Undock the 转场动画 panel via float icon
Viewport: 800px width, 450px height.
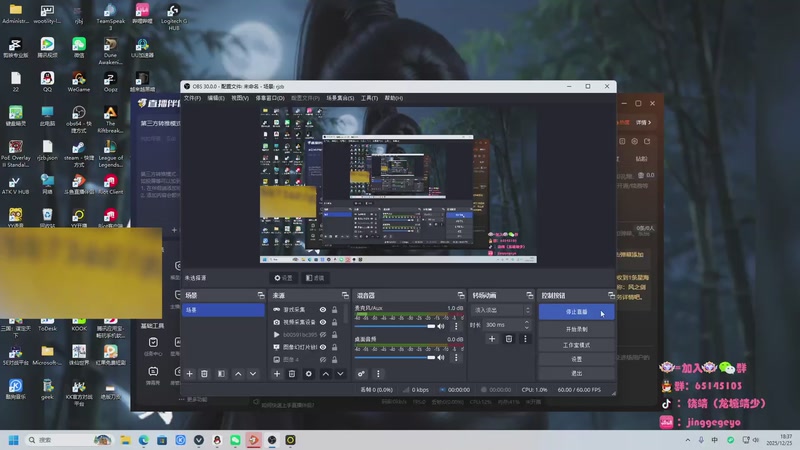coord(530,295)
